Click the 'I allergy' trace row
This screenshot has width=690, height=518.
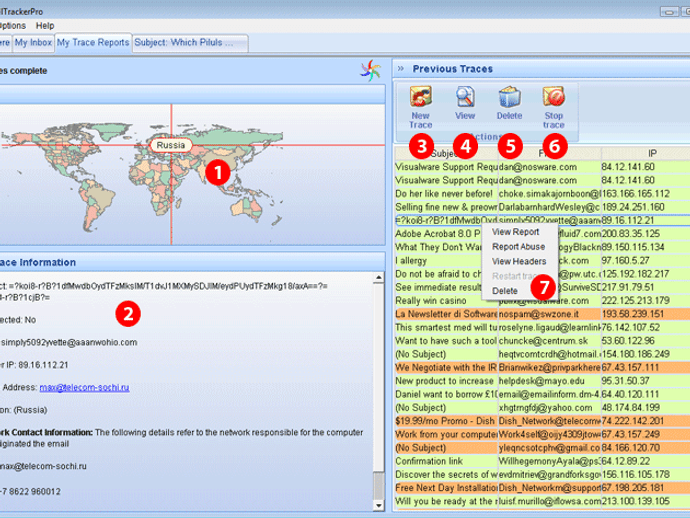tap(543, 261)
